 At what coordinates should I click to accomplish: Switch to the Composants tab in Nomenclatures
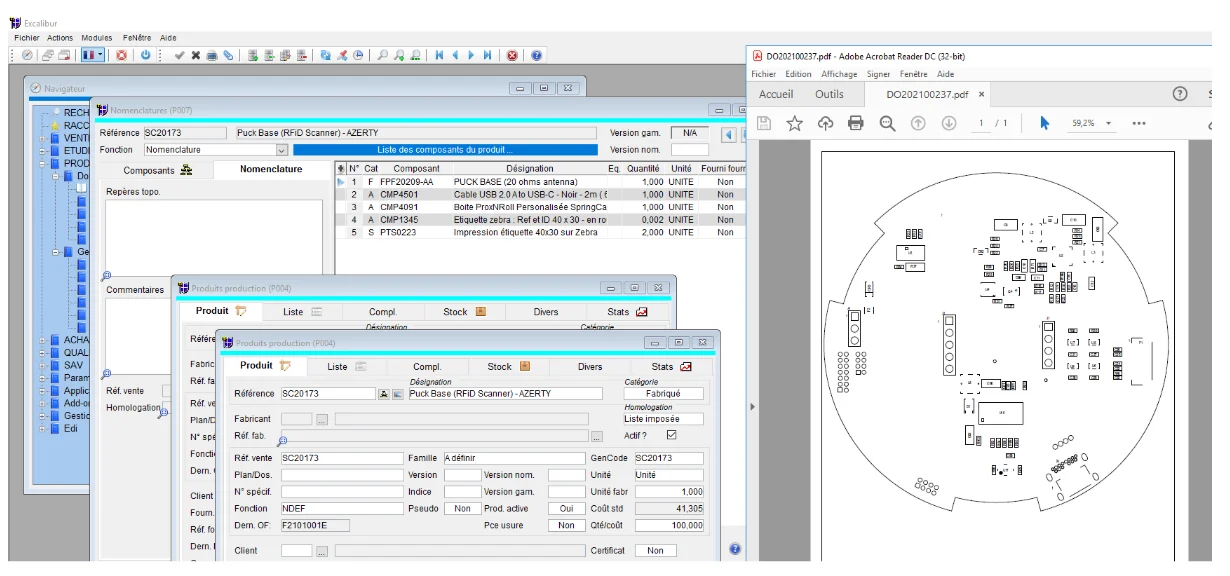[157, 170]
